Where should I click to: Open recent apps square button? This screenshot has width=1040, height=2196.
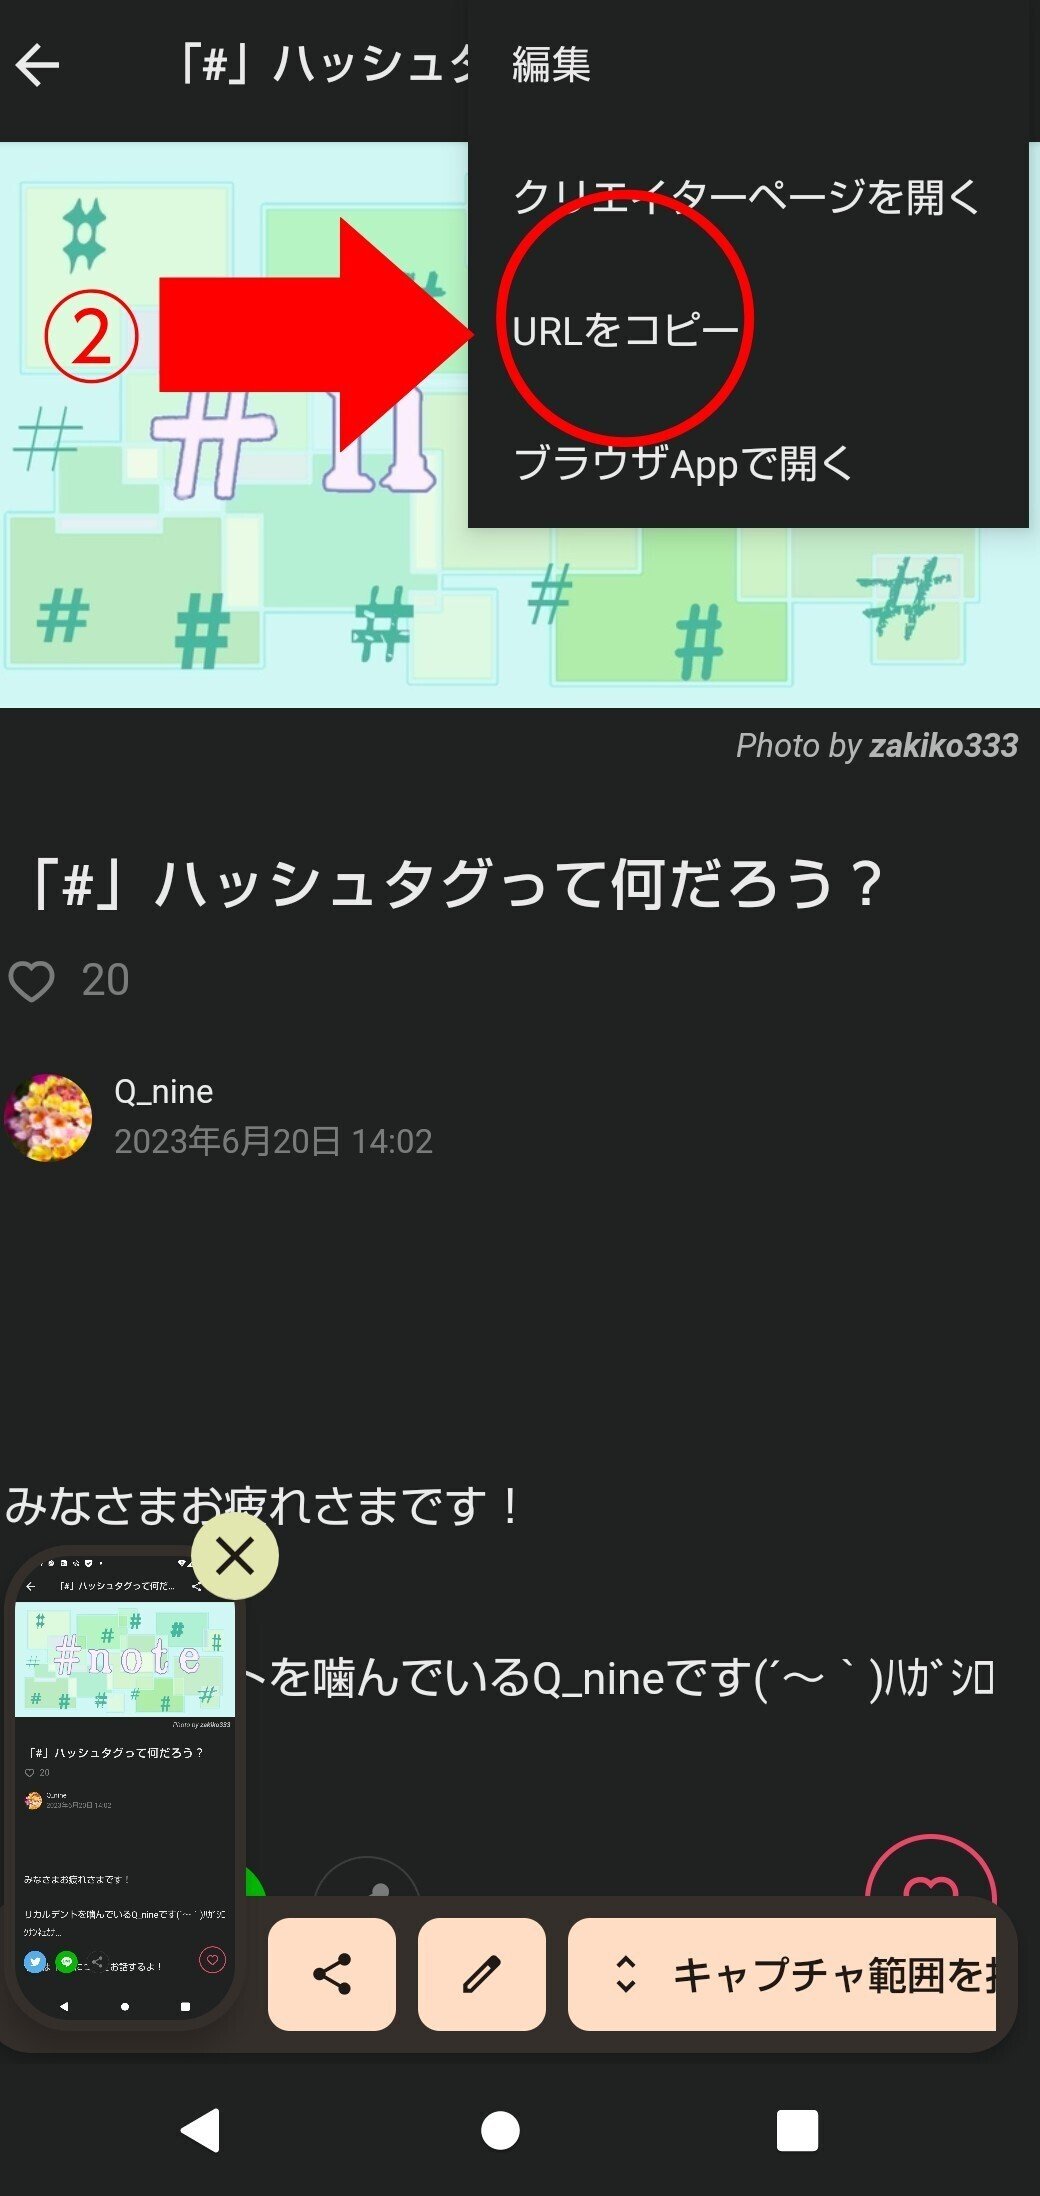797,2130
